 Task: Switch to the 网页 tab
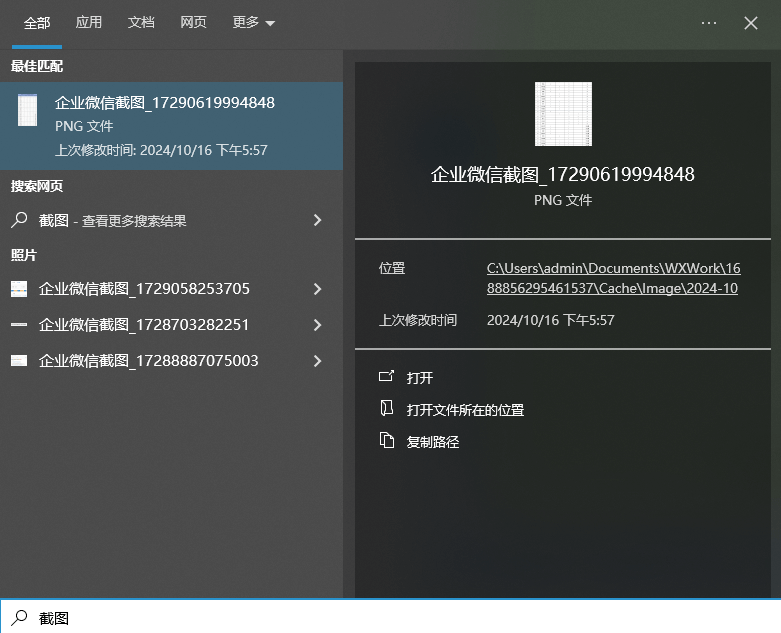click(193, 22)
